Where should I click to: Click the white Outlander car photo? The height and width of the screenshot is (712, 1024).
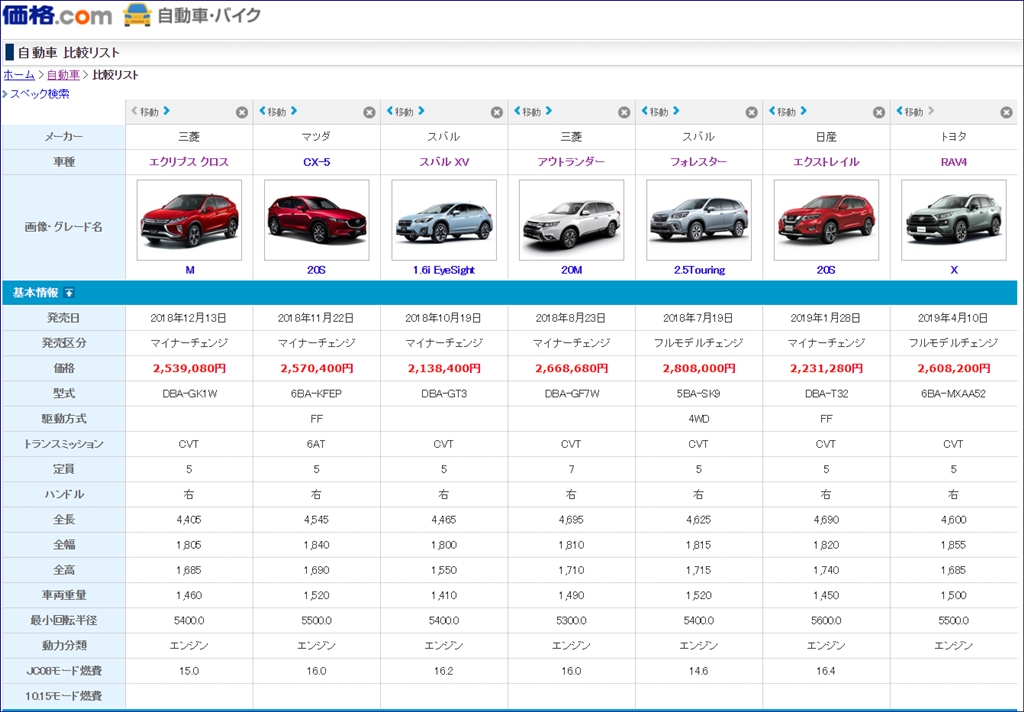tap(571, 220)
